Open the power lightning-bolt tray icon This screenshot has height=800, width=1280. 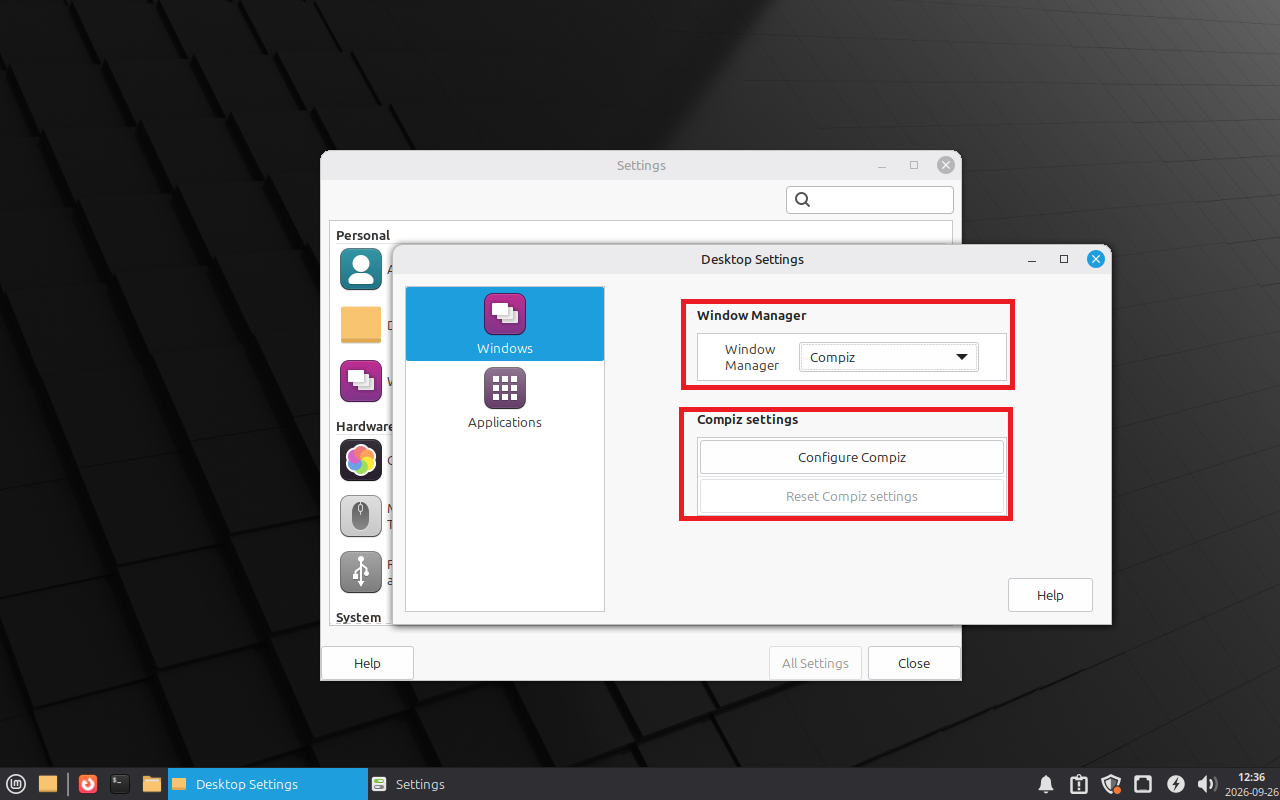(x=1176, y=784)
